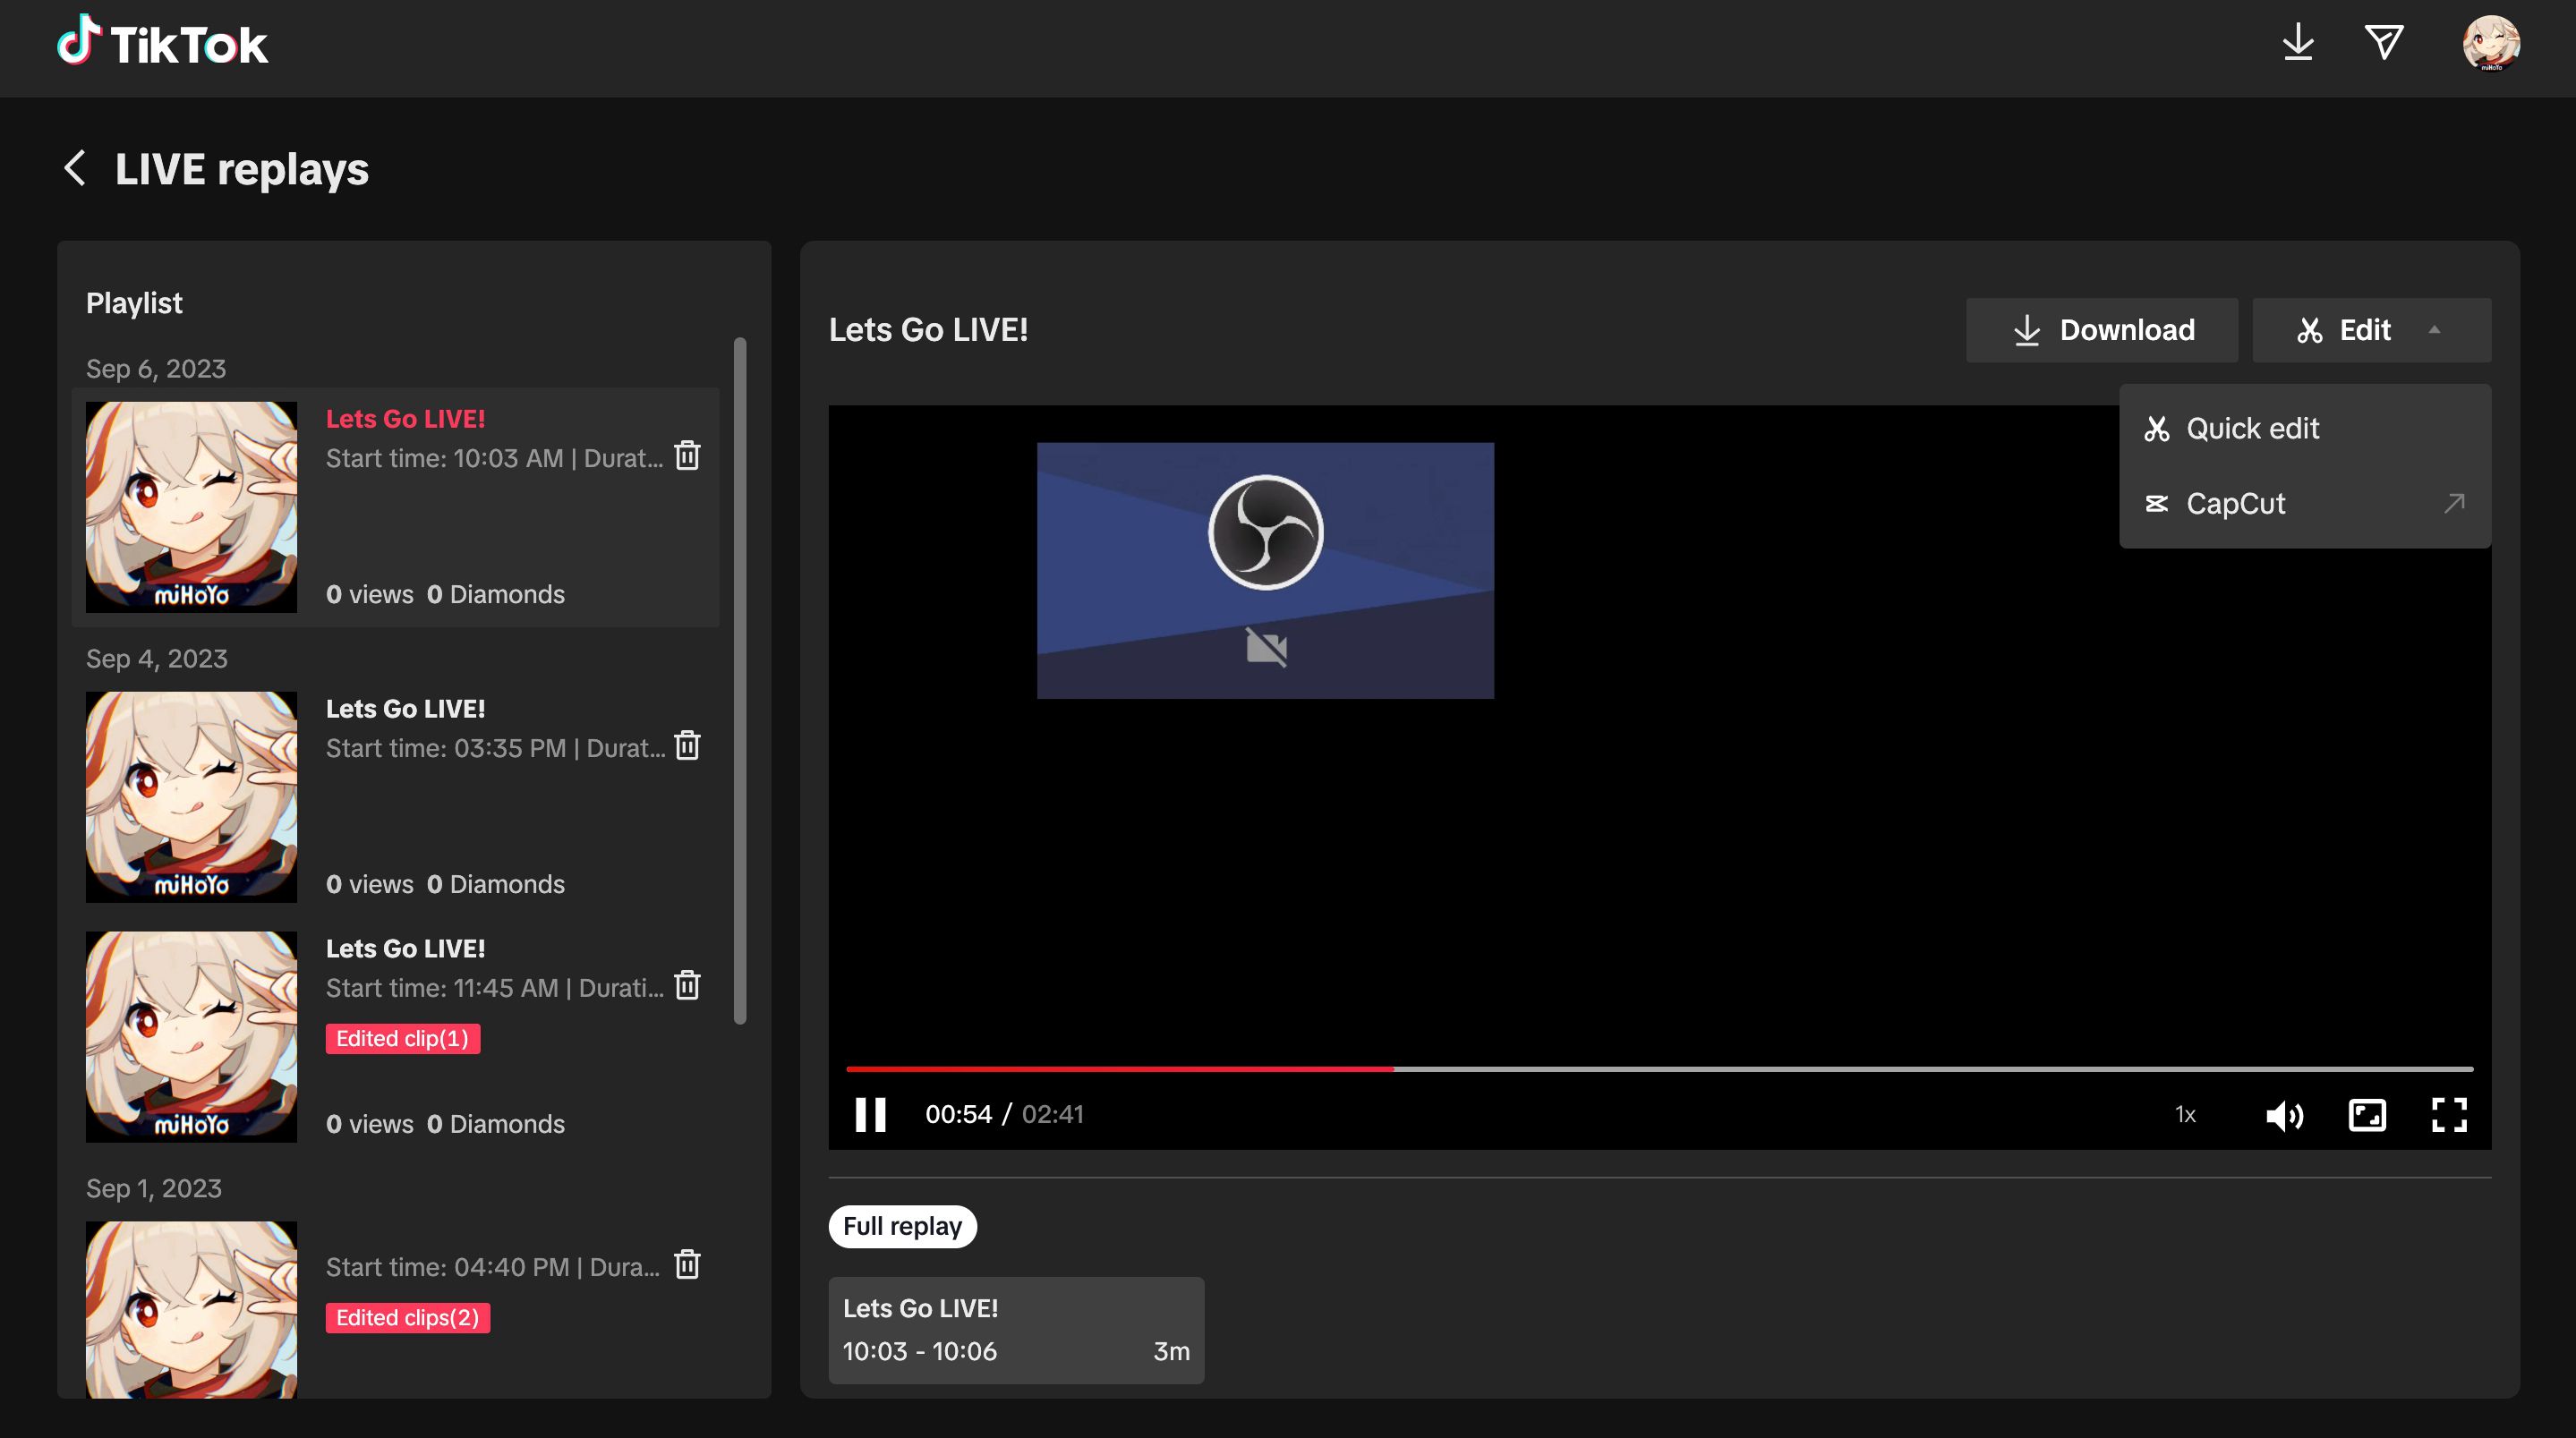Viewport: 2576px width, 1438px height.
Task: Click the TikTok logo
Action: (x=162, y=43)
